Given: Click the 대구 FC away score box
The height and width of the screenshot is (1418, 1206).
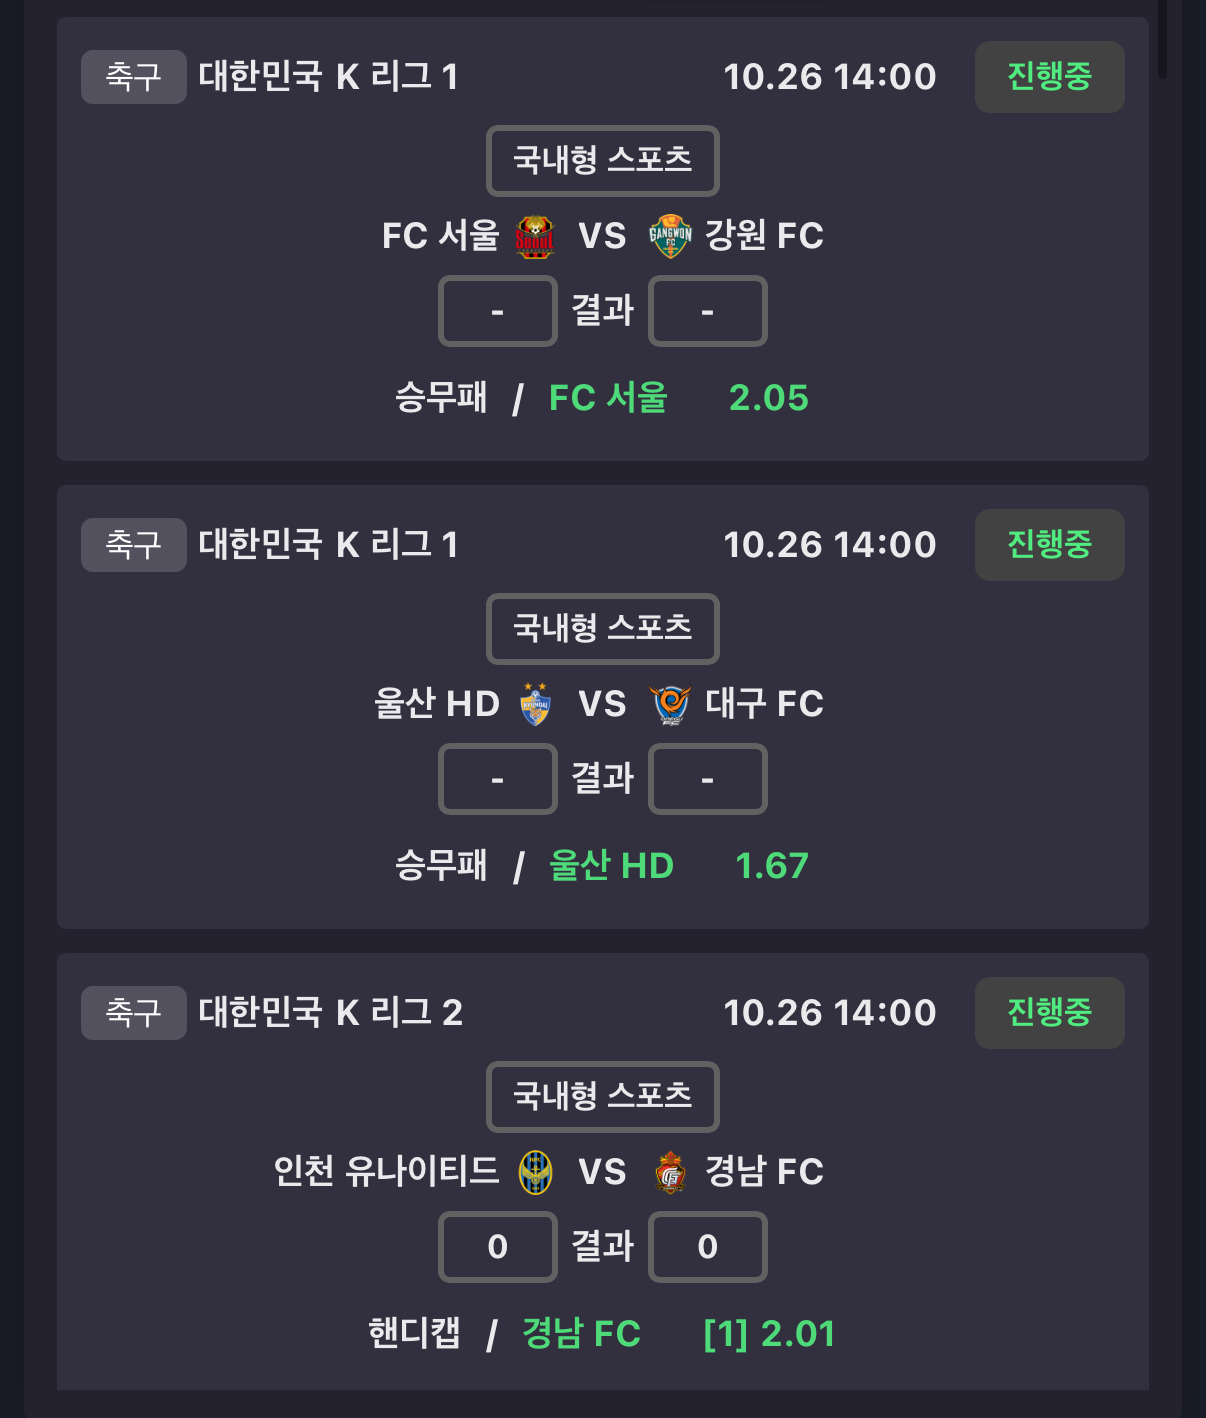Looking at the screenshot, I should tap(707, 780).
